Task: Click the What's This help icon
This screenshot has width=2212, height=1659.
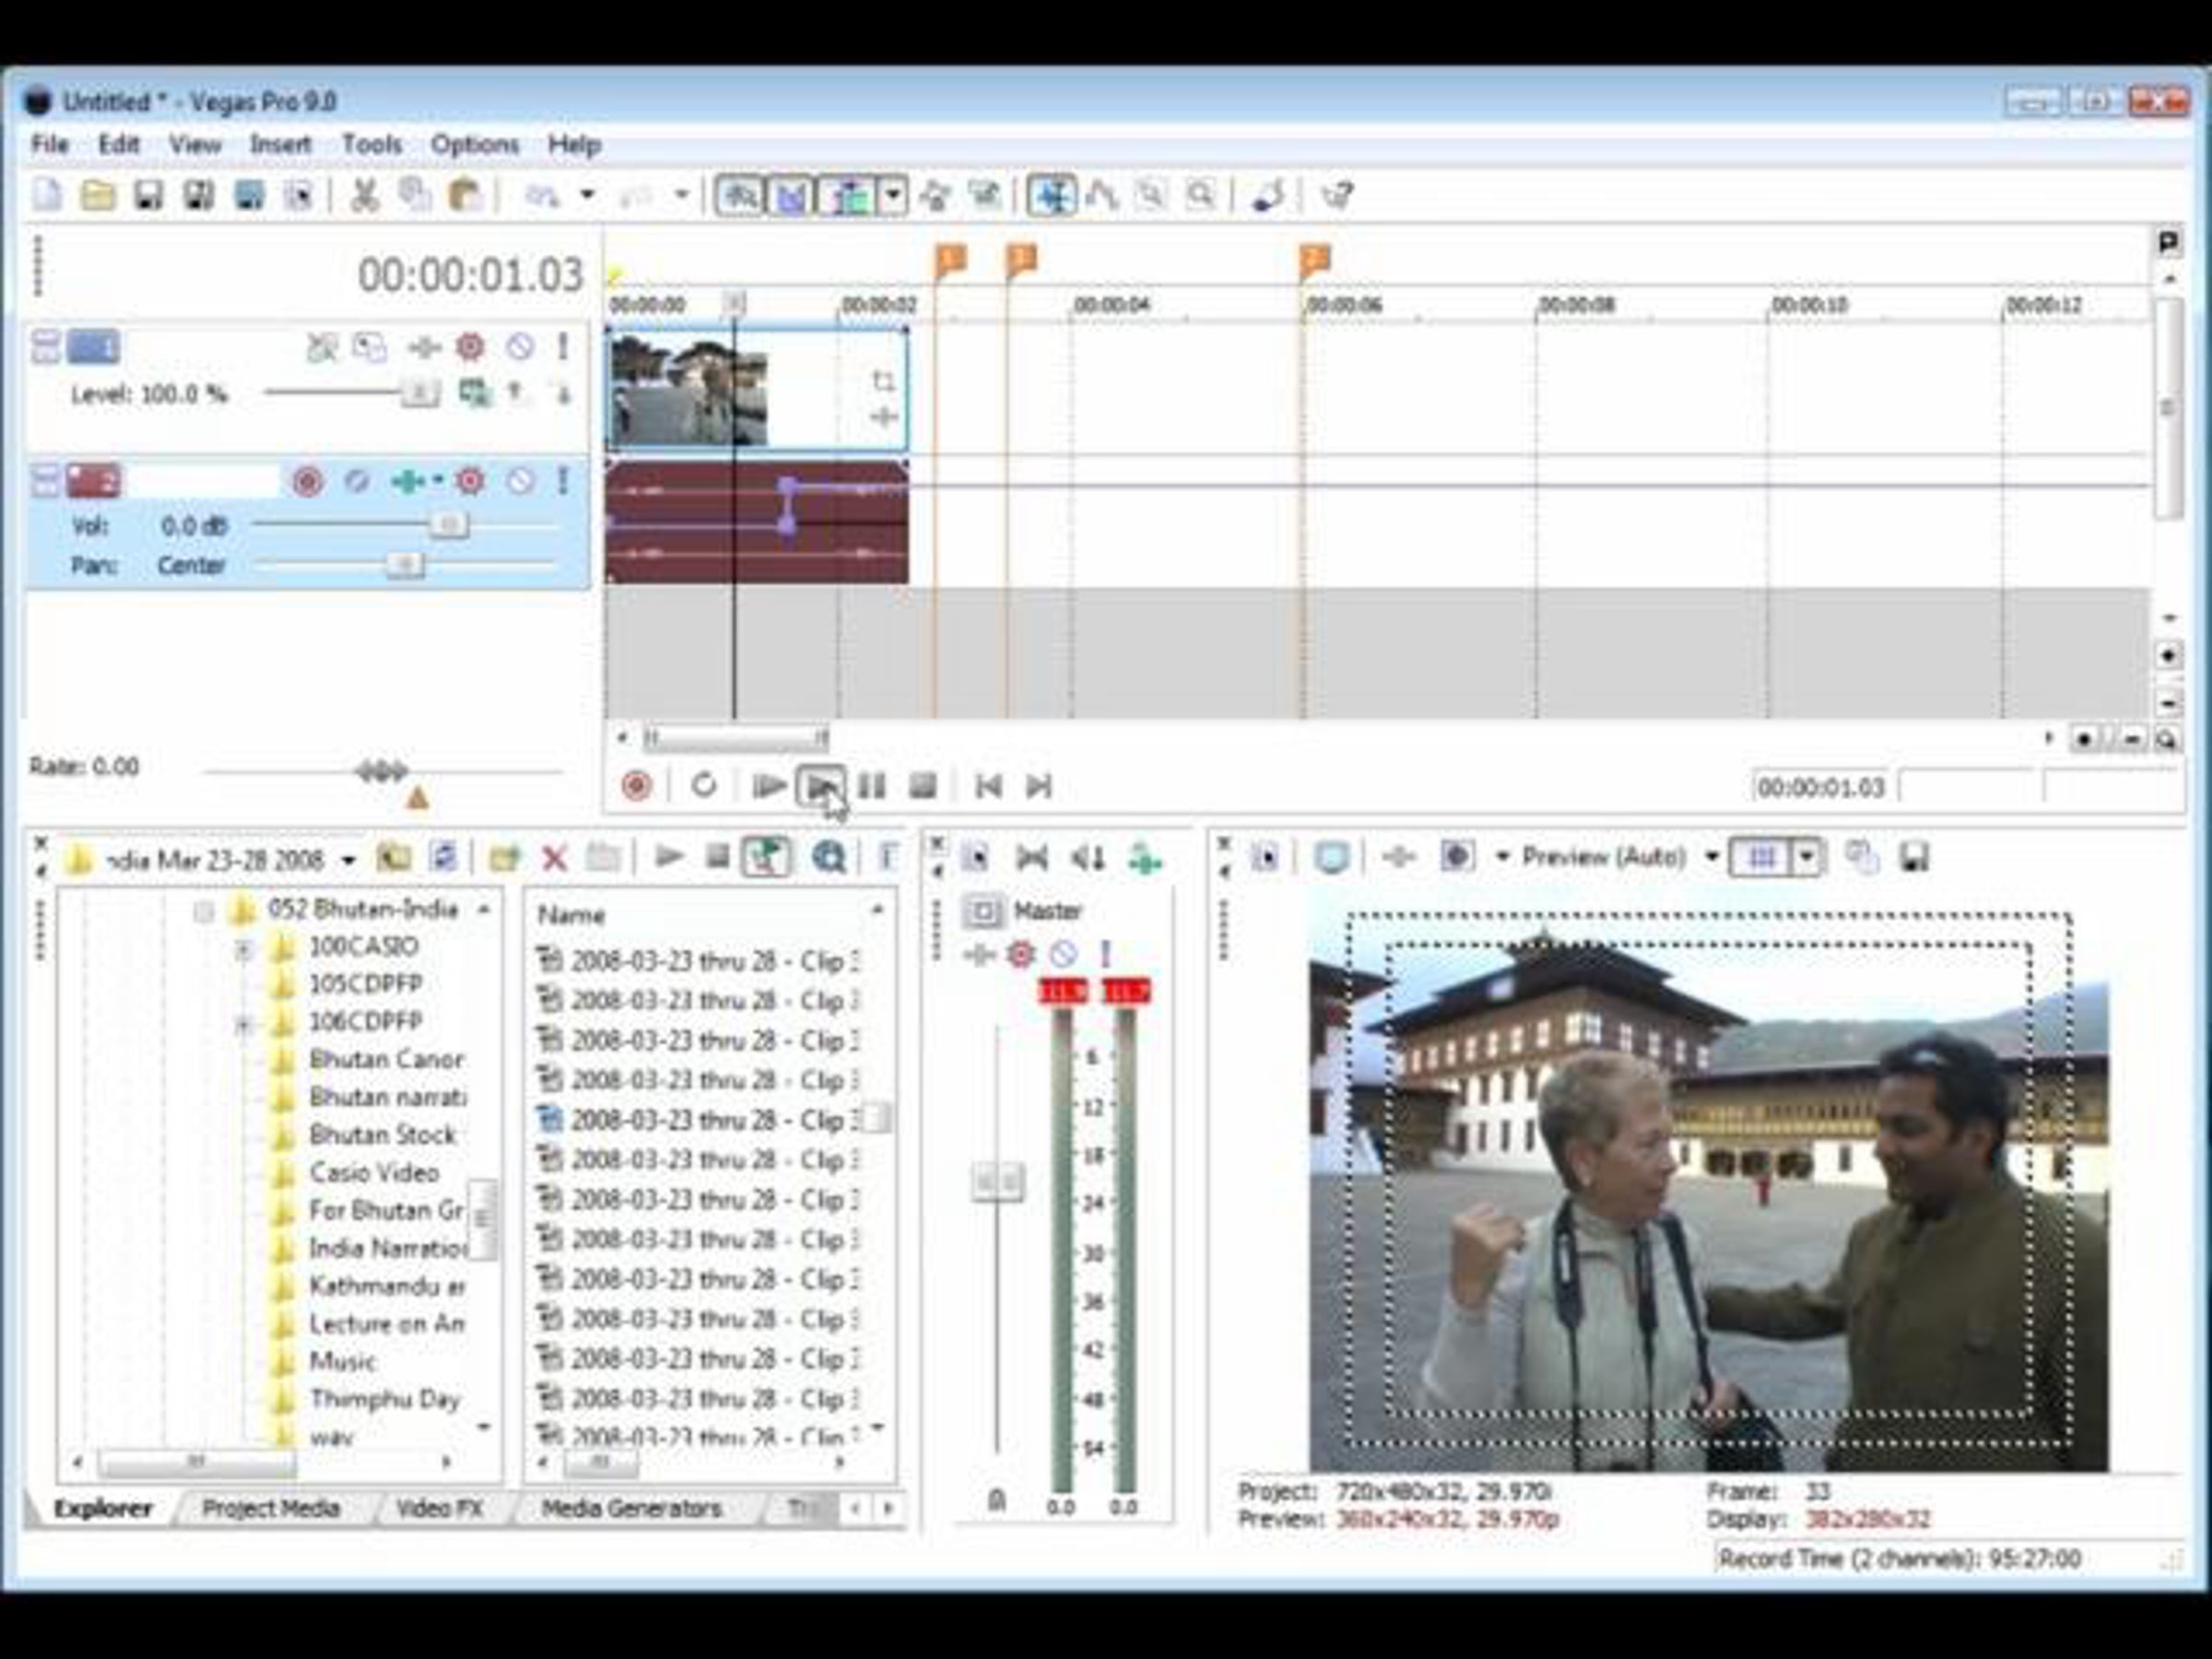Action: click(x=1337, y=194)
